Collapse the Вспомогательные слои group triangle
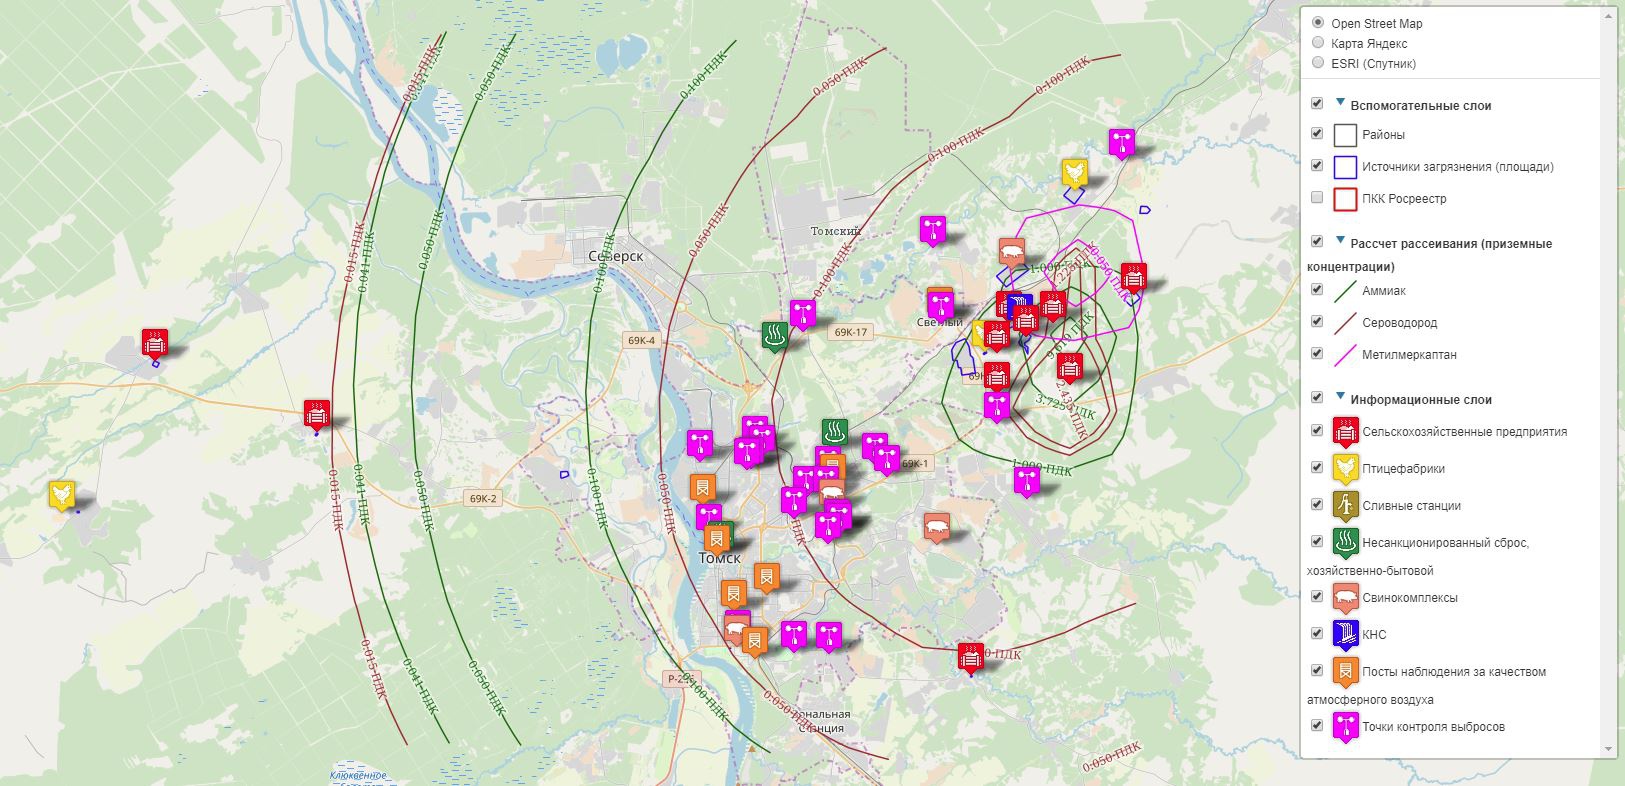The width and height of the screenshot is (1625, 786). tap(1340, 102)
